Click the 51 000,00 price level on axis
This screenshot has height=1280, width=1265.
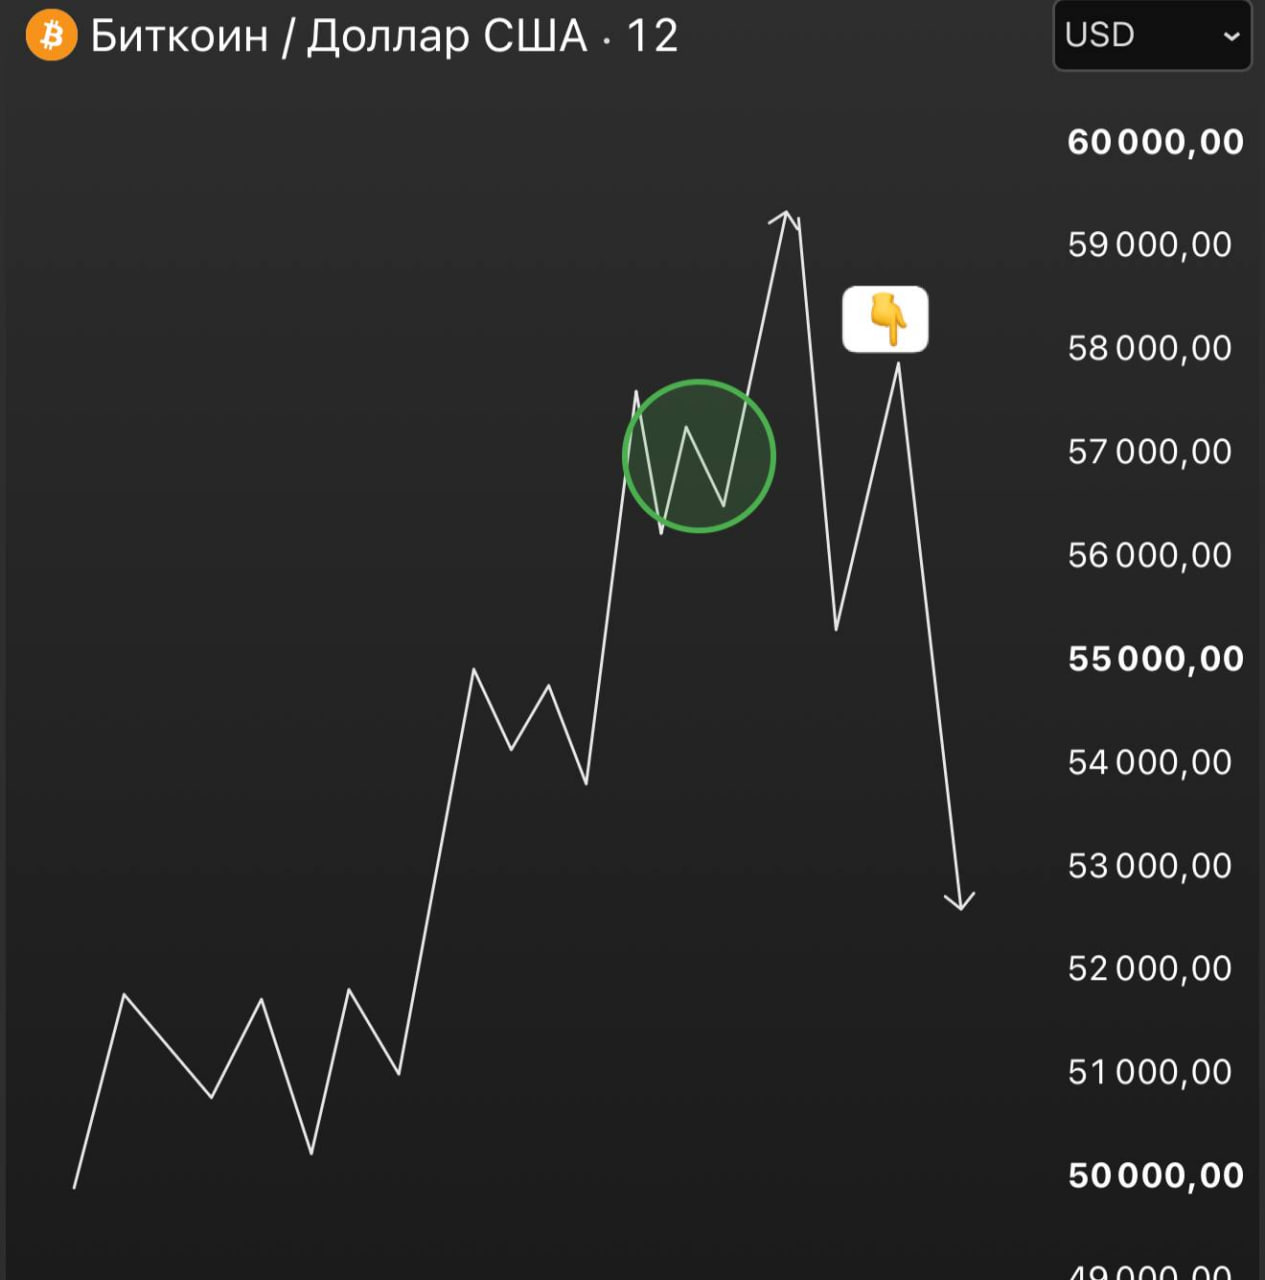(1150, 1072)
